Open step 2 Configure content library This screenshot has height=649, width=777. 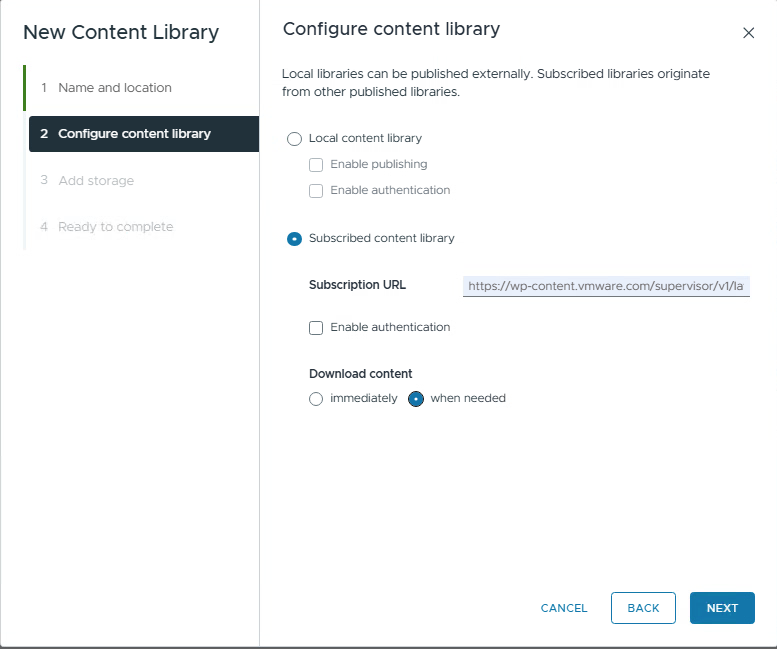click(x=134, y=134)
